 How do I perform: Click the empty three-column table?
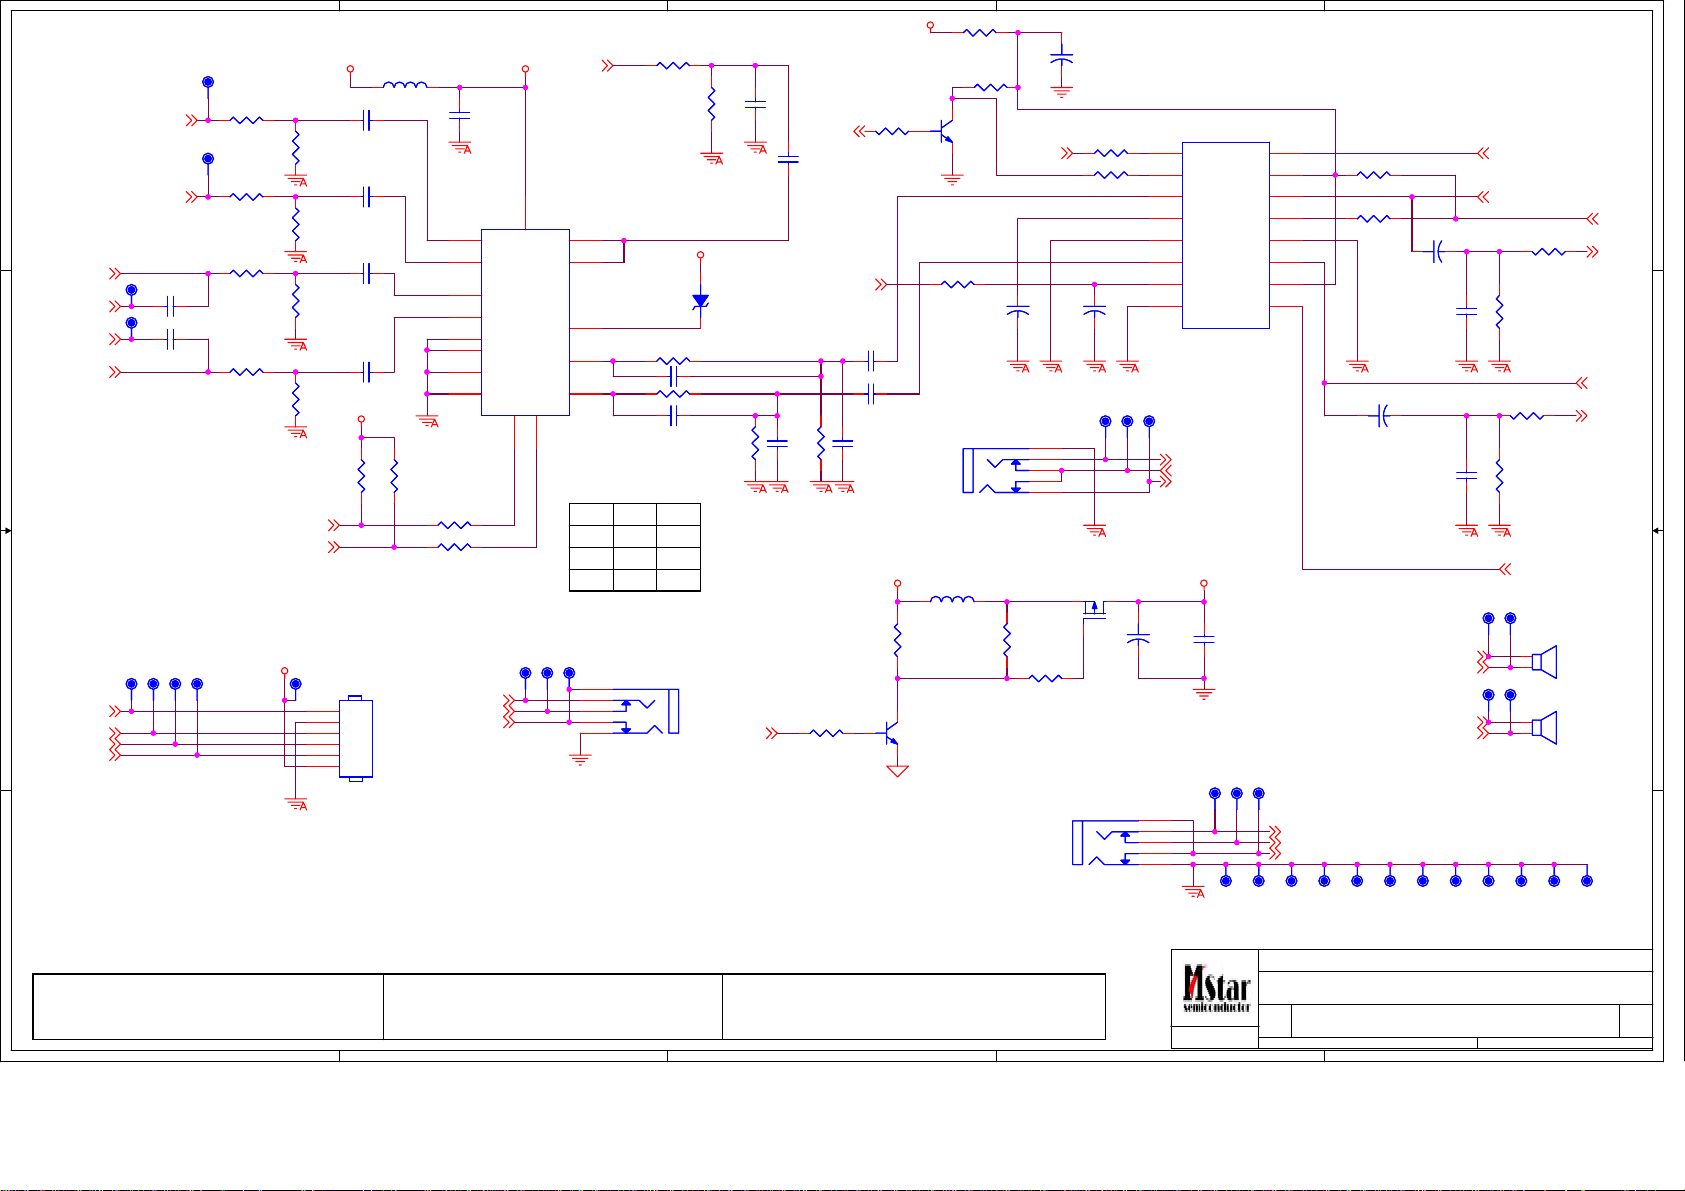pyautogui.click(x=635, y=548)
